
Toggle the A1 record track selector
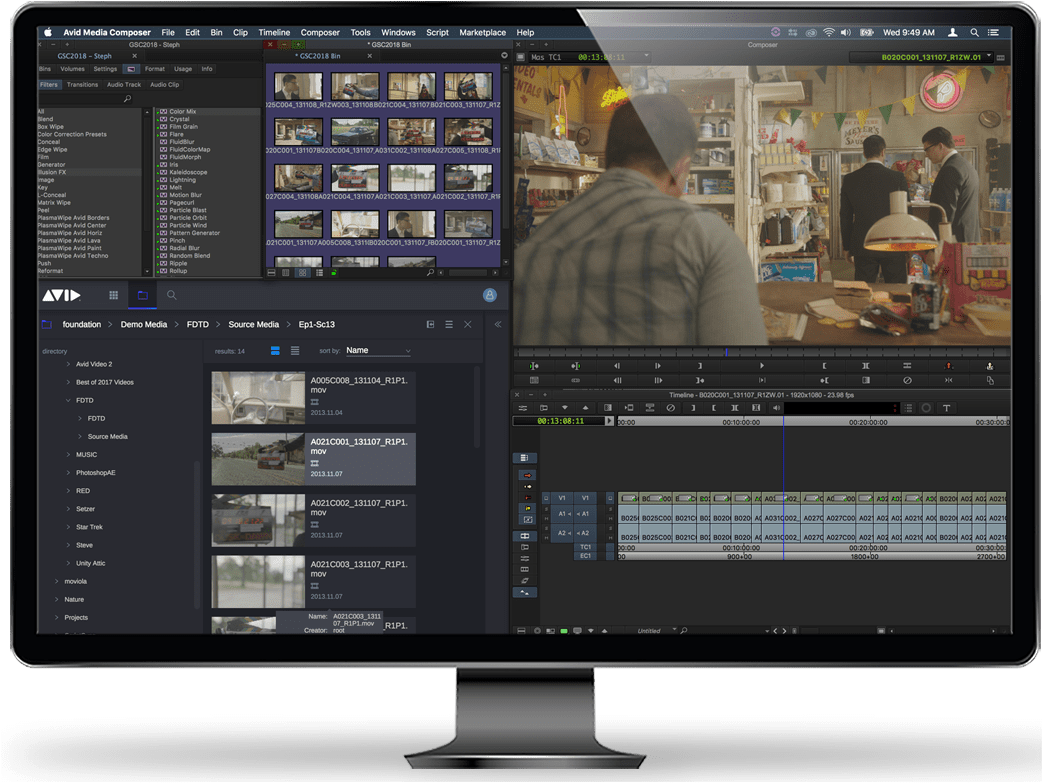pos(586,514)
